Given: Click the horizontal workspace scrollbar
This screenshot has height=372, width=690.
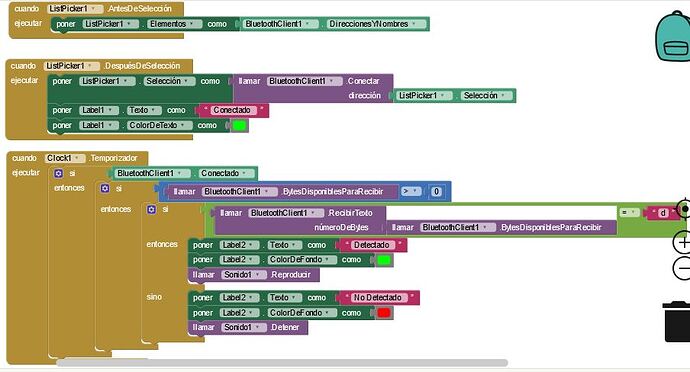Looking at the screenshot, I should click(x=282, y=363).
